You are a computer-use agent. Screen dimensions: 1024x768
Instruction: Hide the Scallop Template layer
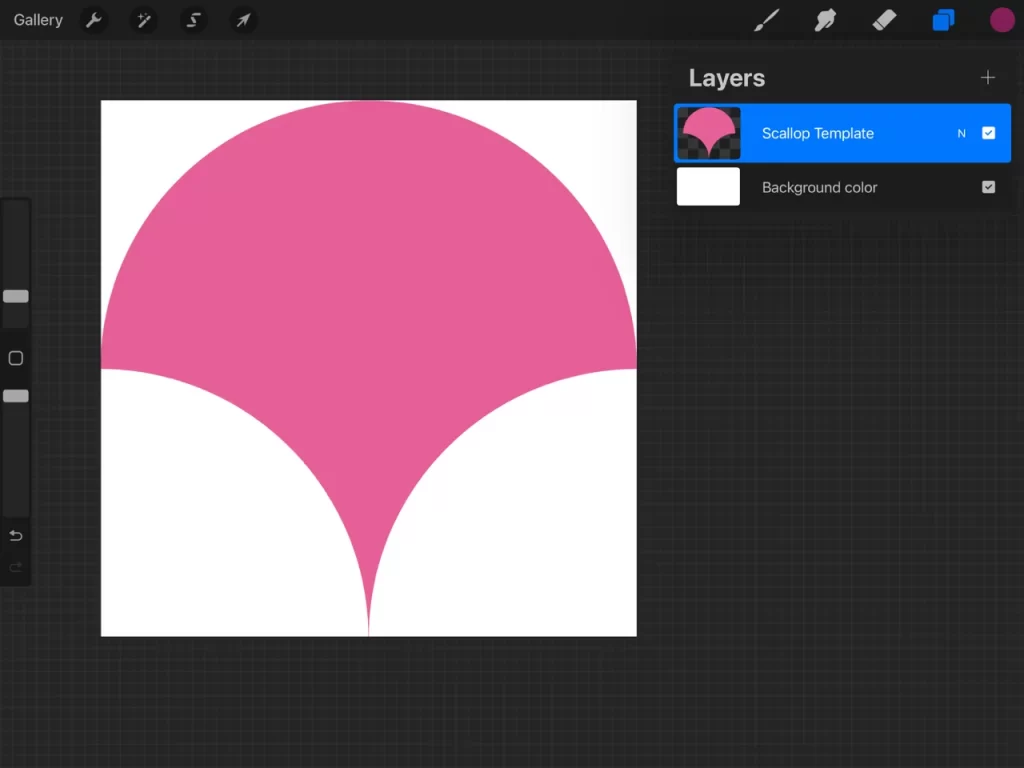pyautogui.click(x=989, y=133)
